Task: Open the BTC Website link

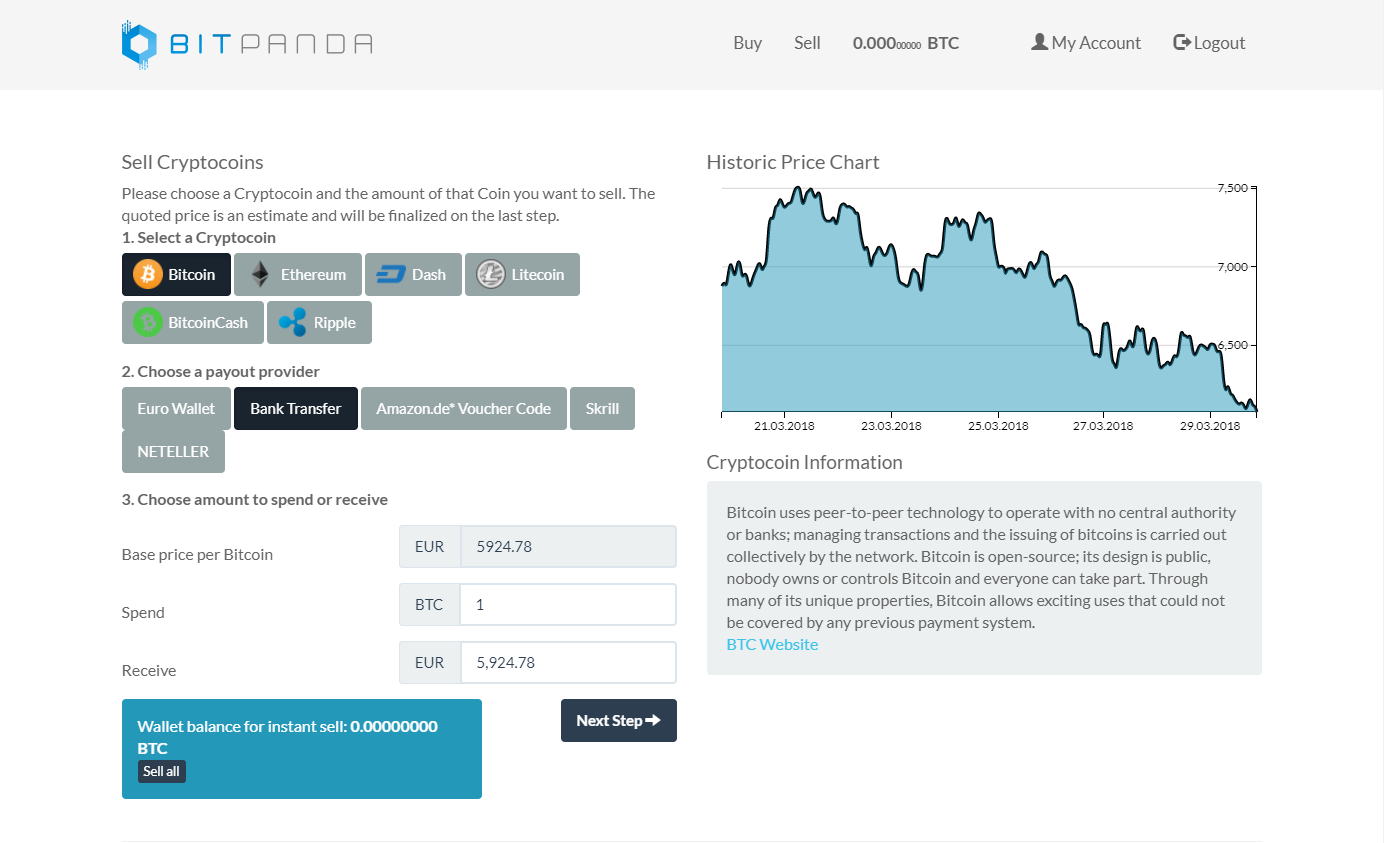Action: [x=772, y=645]
